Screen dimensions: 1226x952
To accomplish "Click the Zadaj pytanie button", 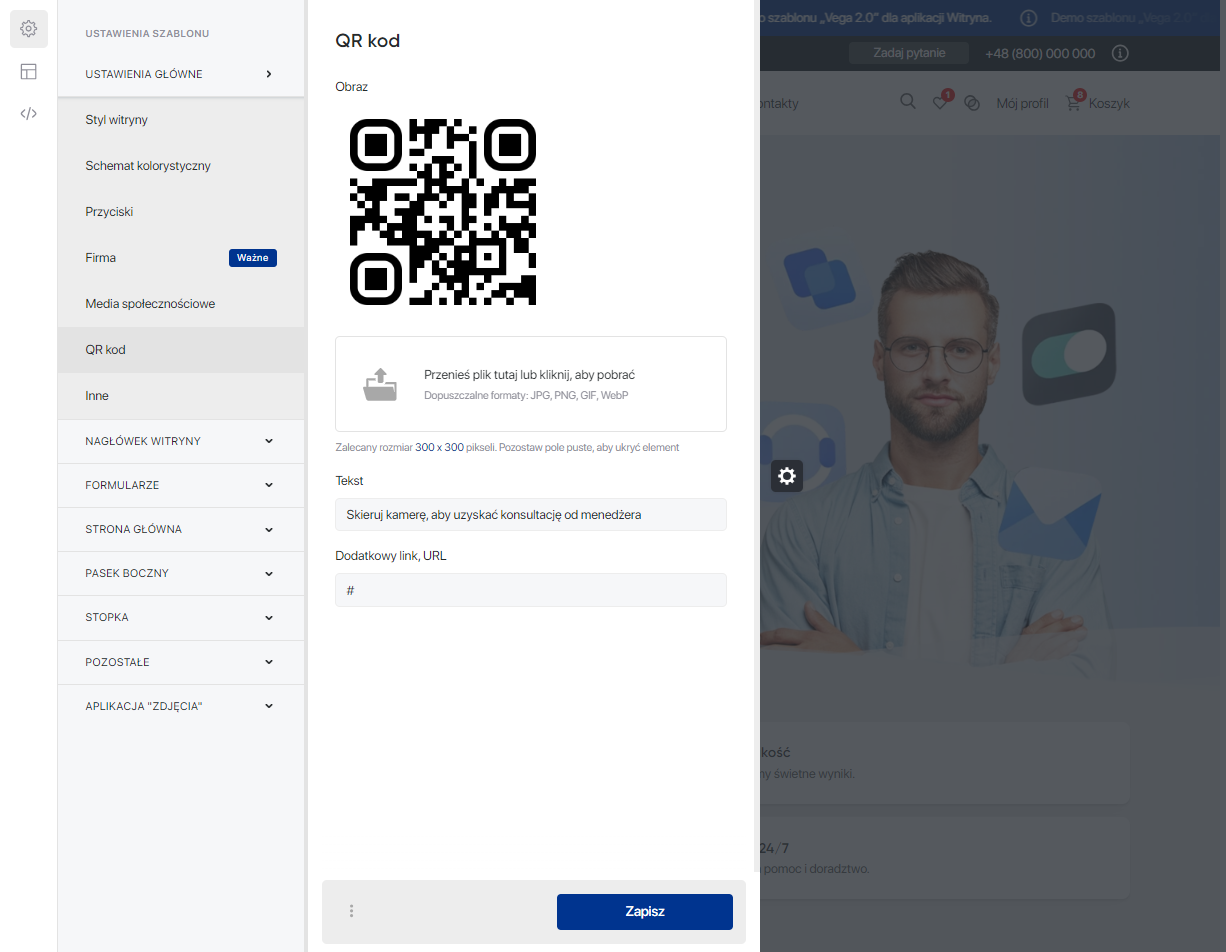I will tap(909, 53).
